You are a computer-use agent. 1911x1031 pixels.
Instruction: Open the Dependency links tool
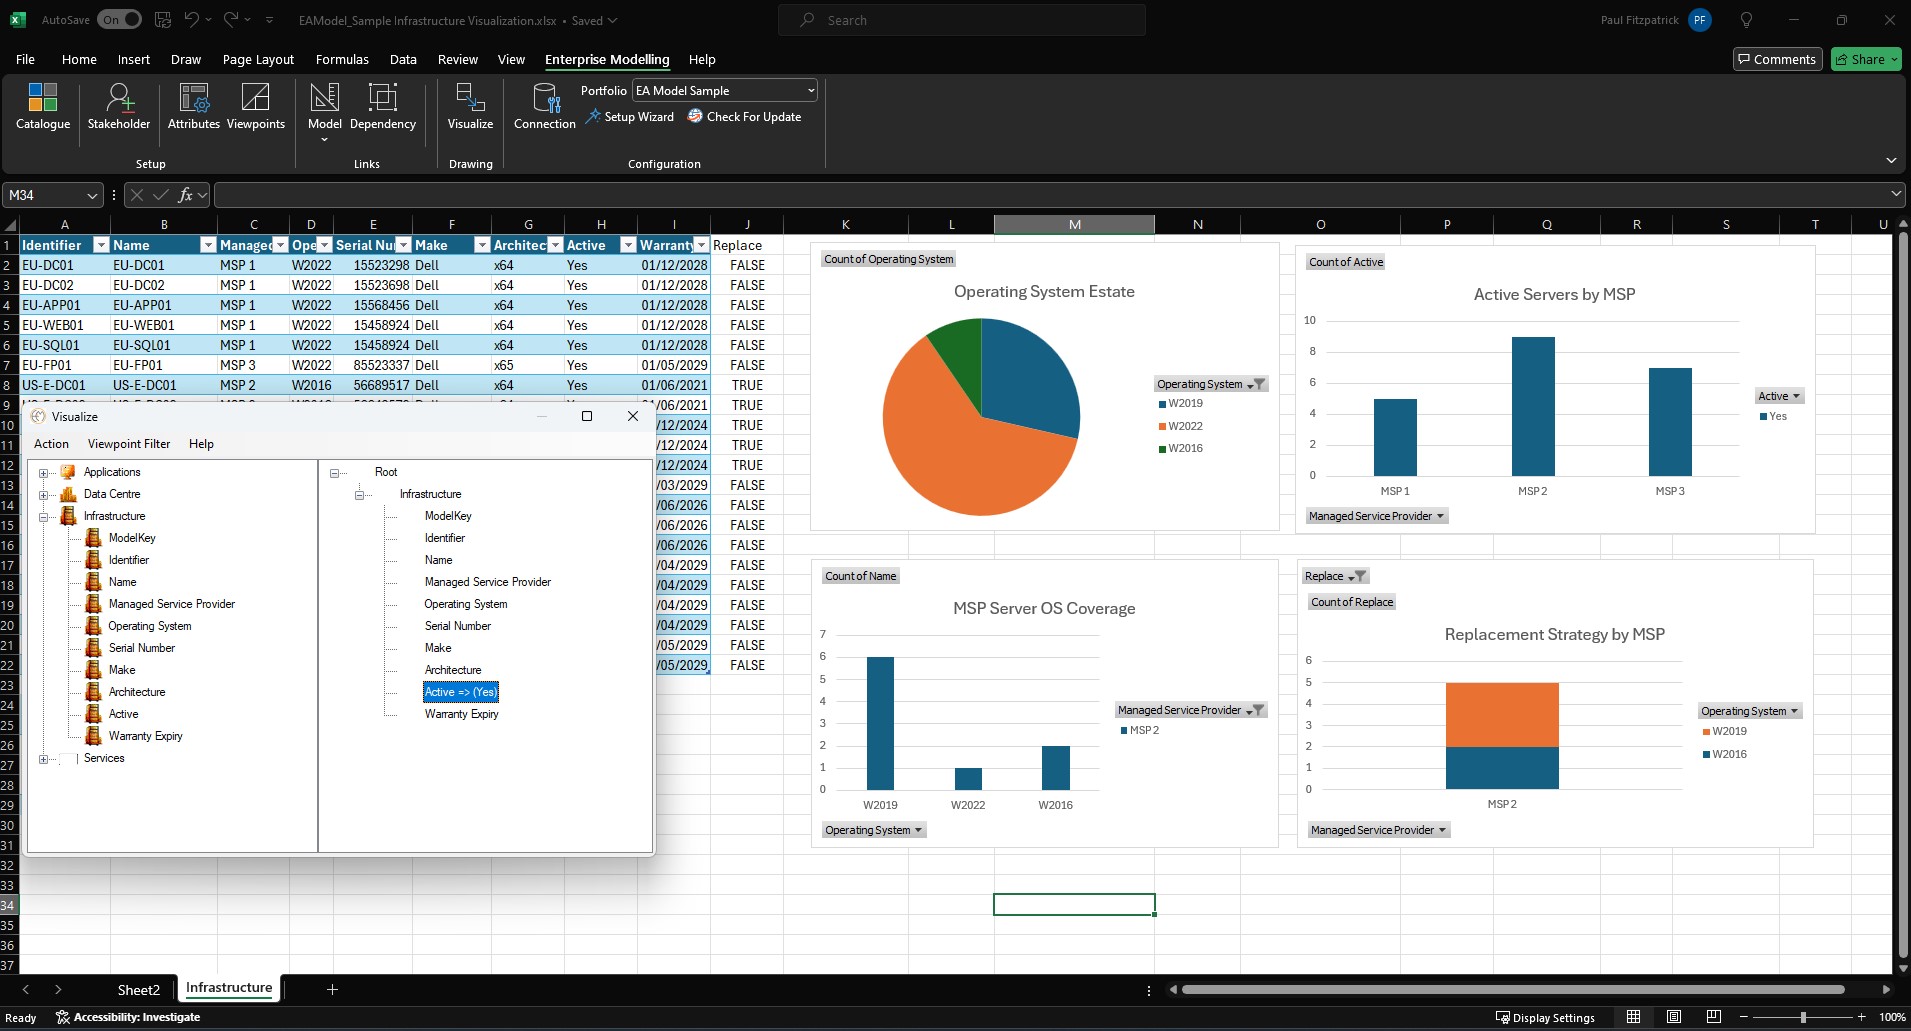coord(383,107)
